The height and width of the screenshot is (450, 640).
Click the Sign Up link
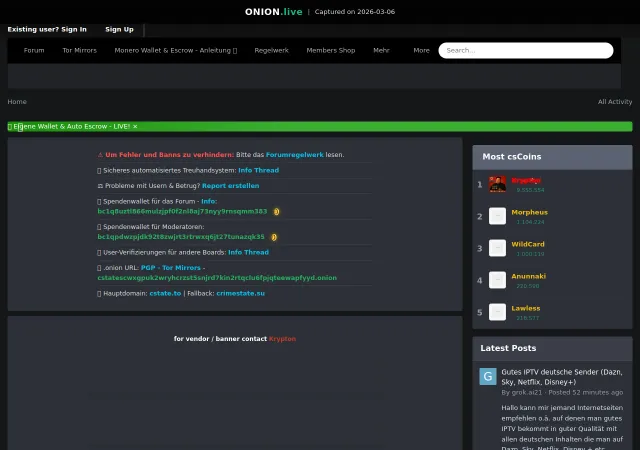[119, 29]
